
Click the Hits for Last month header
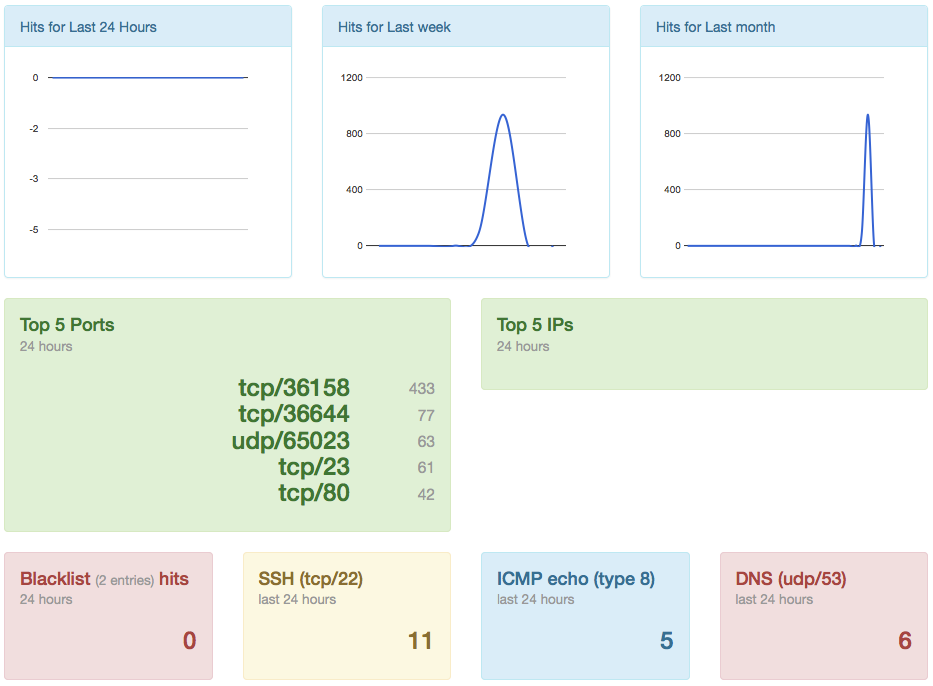point(715,27)
